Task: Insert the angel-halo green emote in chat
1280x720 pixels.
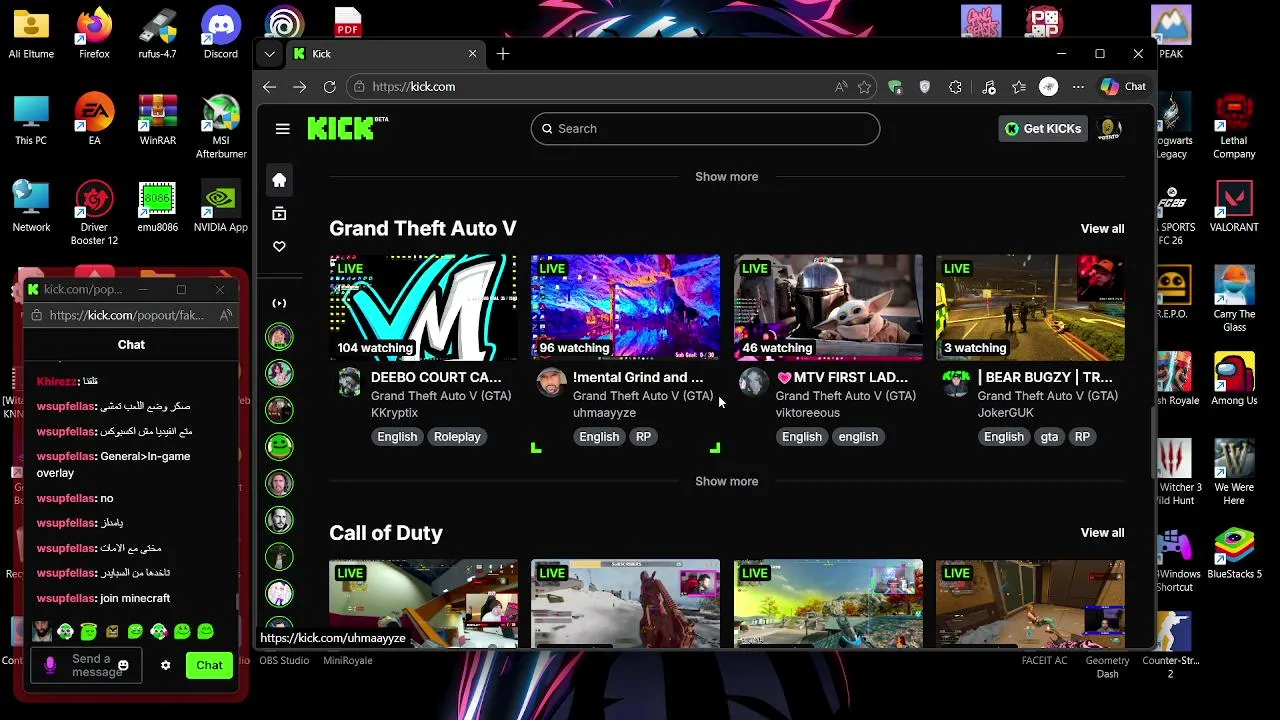Action: (x=88, y=631)
